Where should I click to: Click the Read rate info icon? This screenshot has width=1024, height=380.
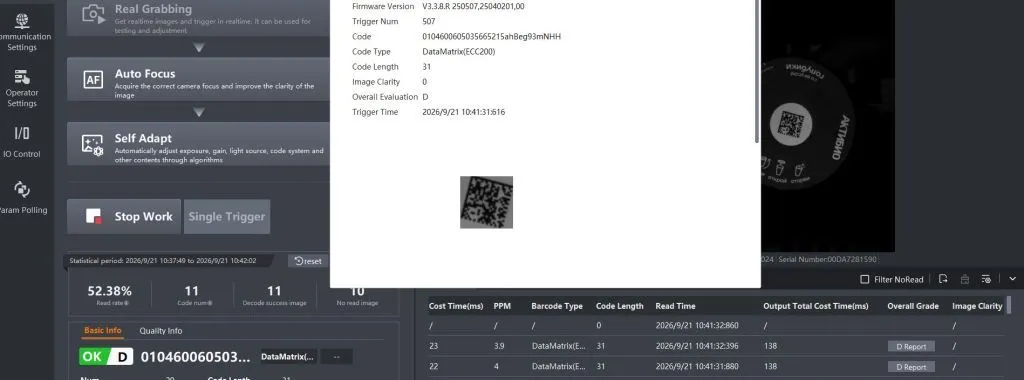[127, 303]
